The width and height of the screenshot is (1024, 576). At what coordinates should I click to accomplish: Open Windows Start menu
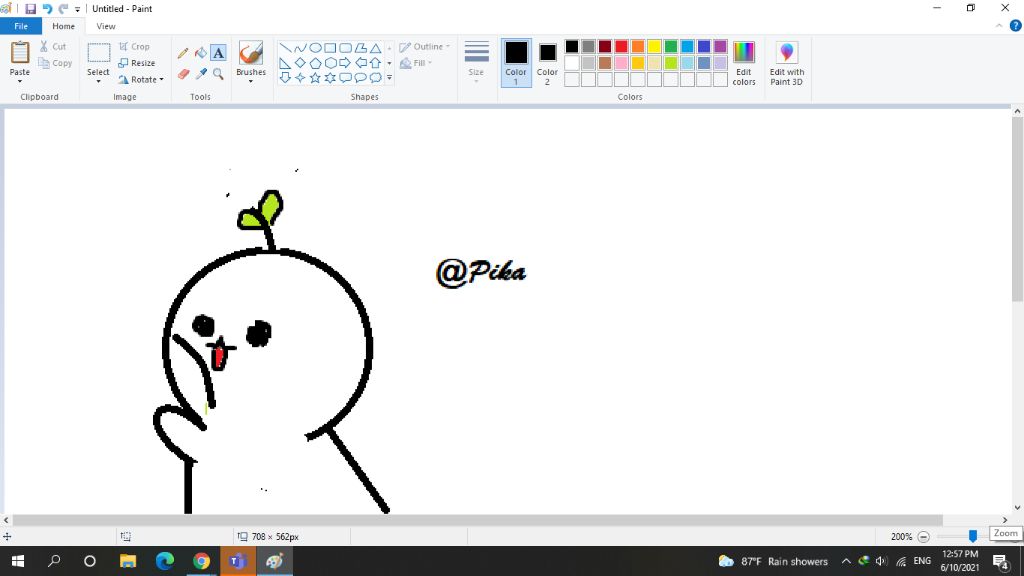tap(18, 561)
